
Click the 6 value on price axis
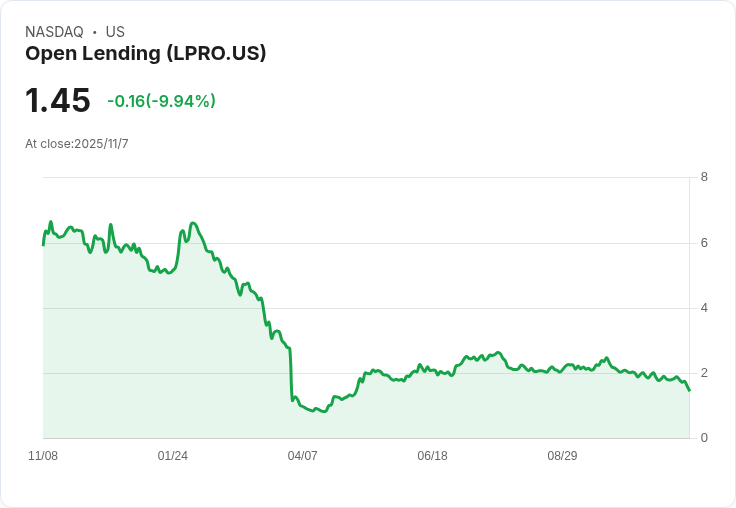(x=704, y=243)
